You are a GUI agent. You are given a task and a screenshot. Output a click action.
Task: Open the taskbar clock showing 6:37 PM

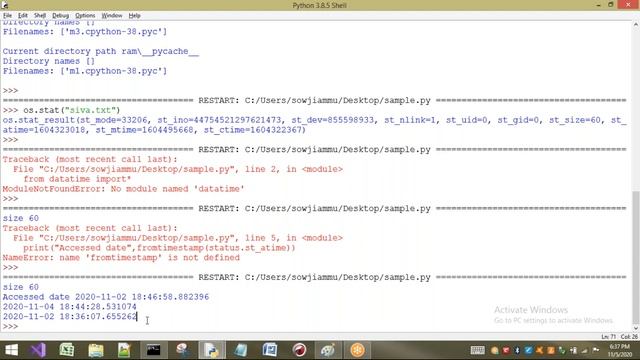[x=620, y=350]
